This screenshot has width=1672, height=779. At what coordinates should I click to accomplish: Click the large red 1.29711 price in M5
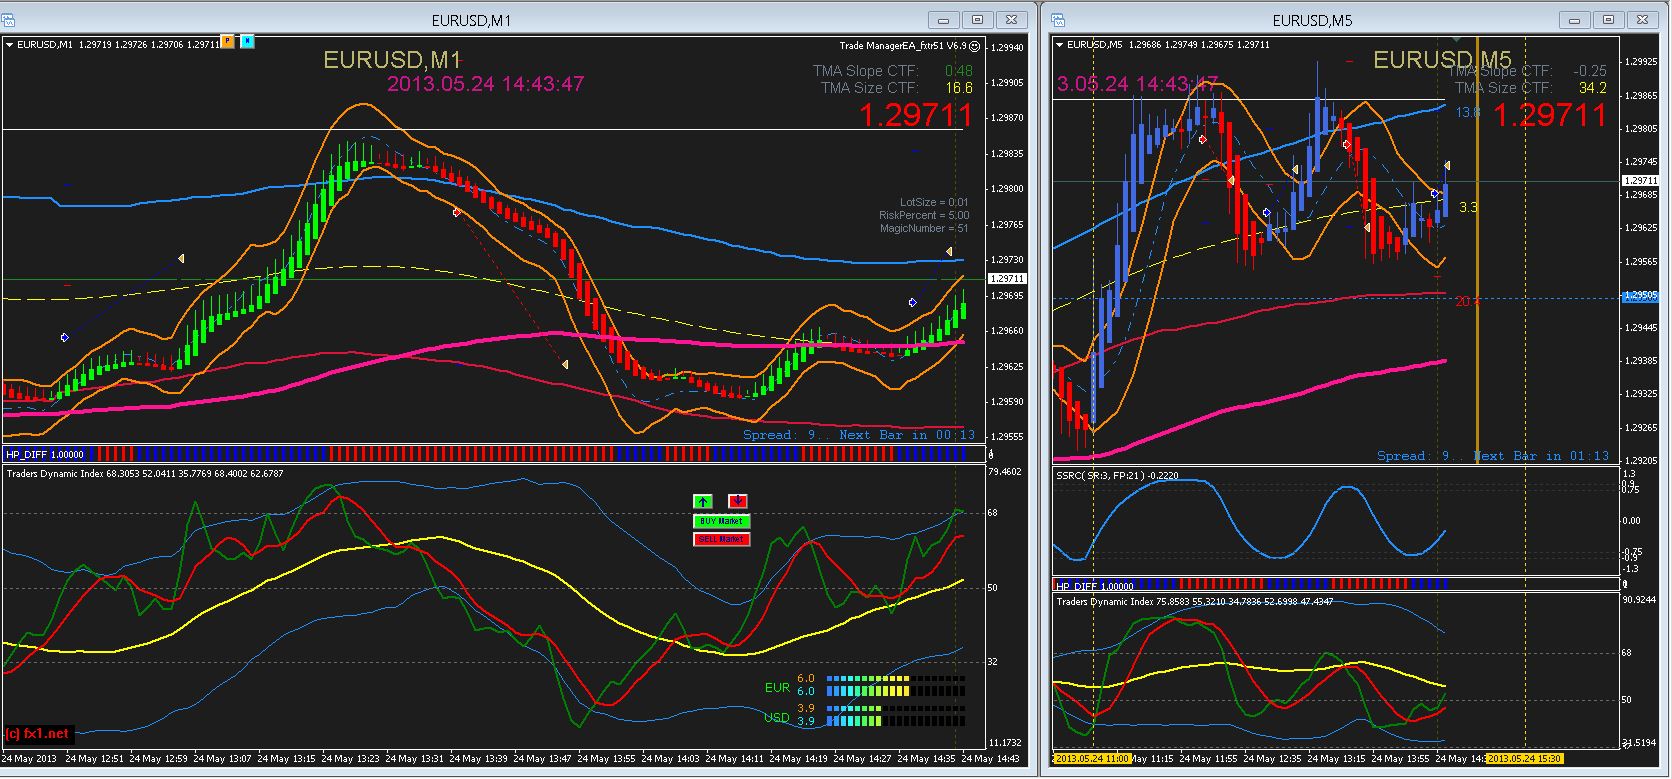[1550, 116]
